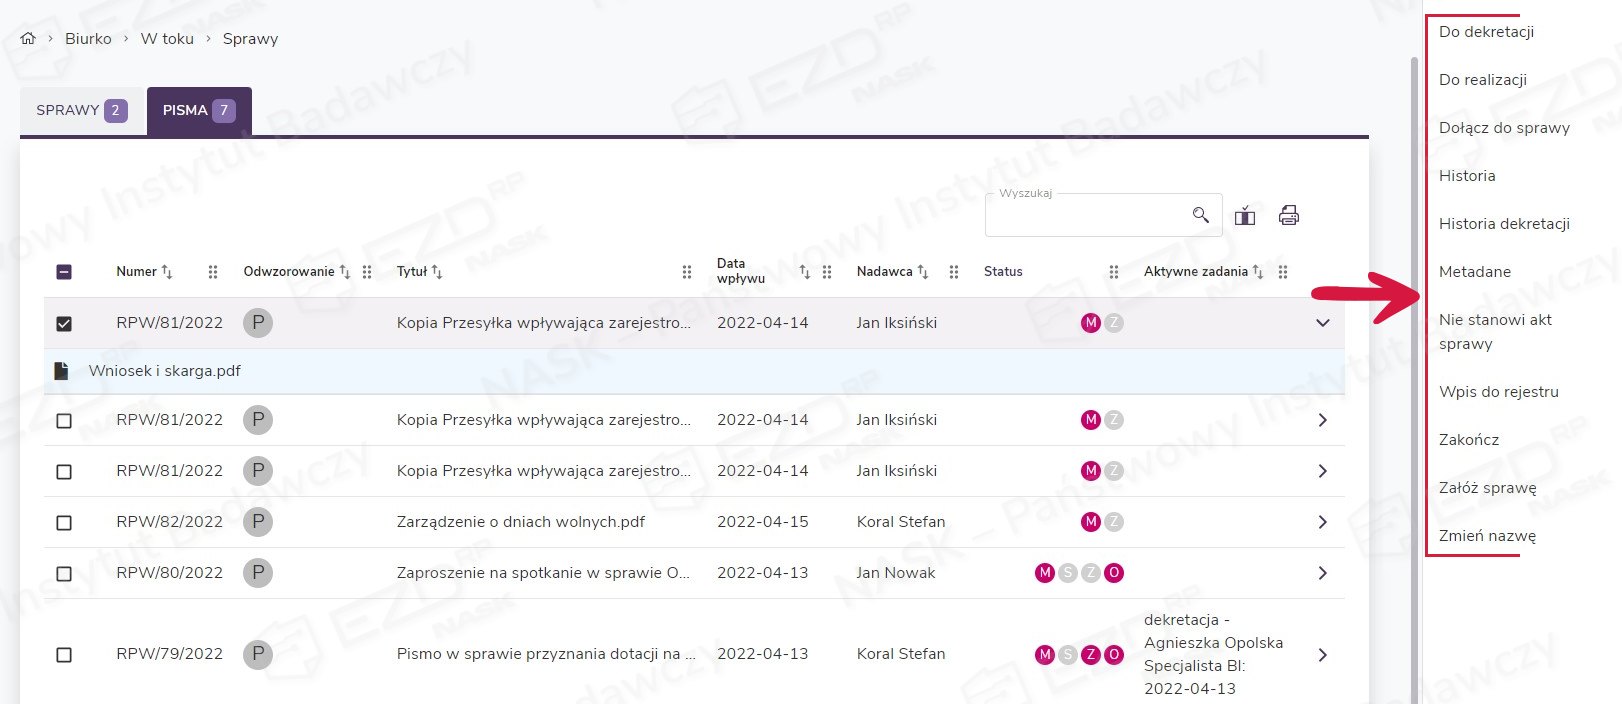Expand the RPW/80/2022 row chevron
1622x704 pixels.
1322,573
